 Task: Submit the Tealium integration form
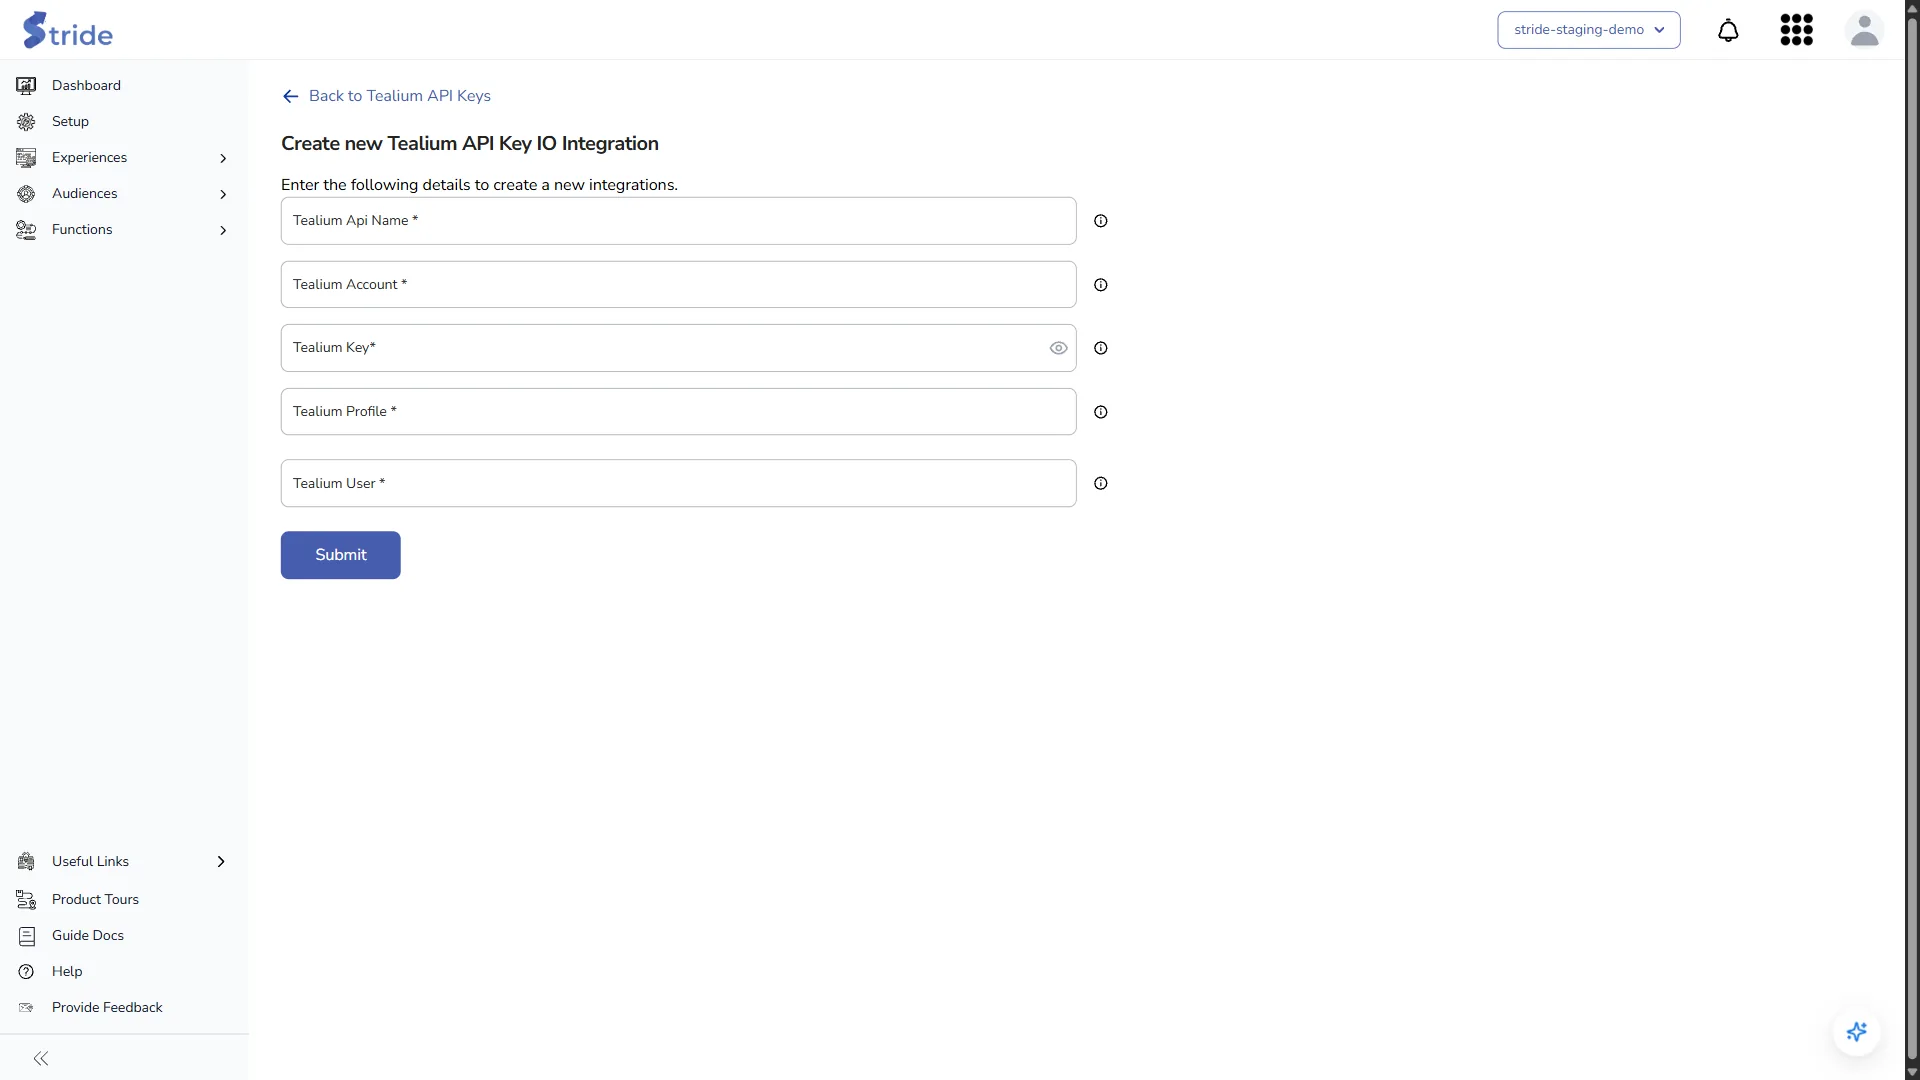pyautogui.click(x=340, y=555)
